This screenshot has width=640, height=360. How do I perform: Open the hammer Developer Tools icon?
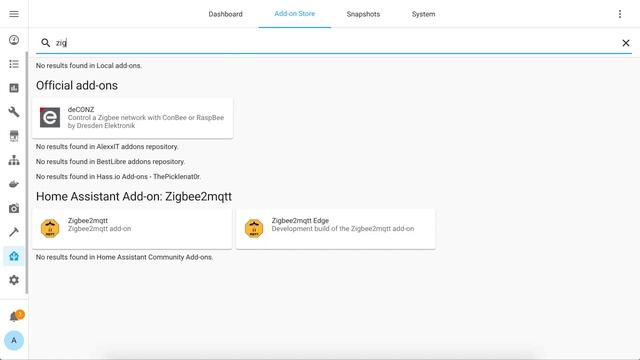point(14,232)
